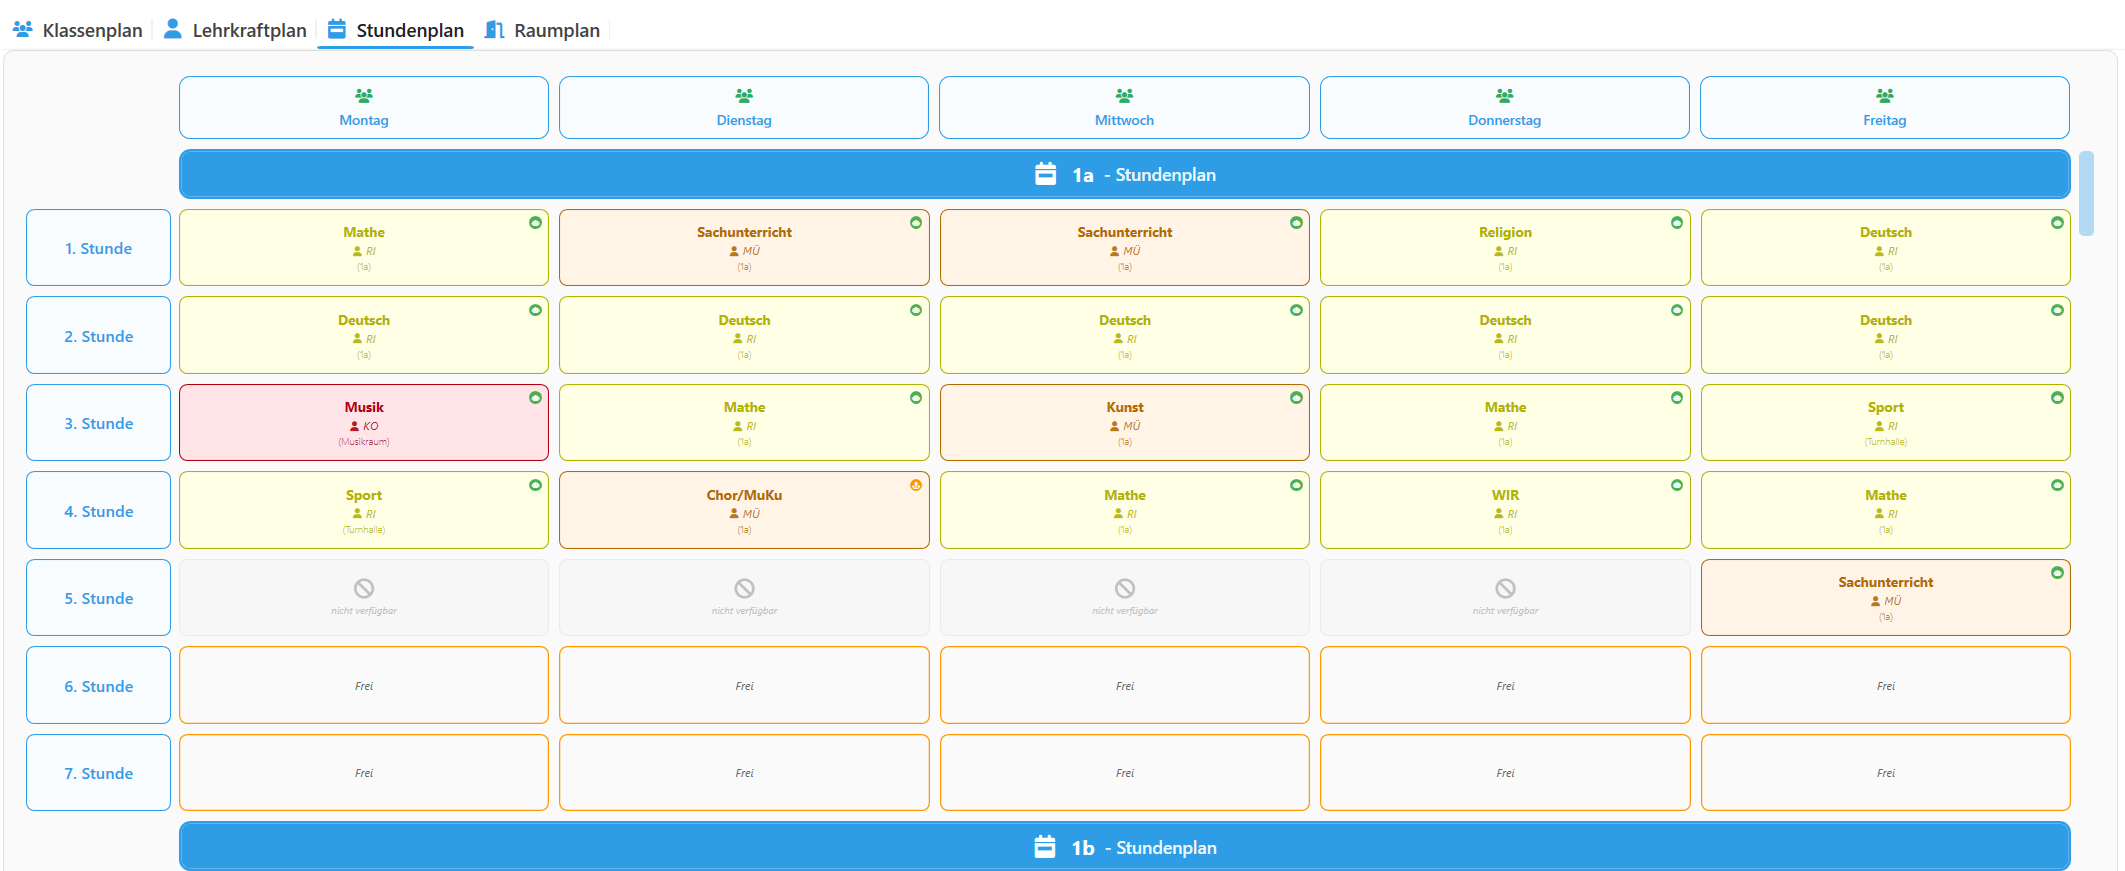The width and height of the screenshot is (2125, 871).
Task: Click the group icon above Mittwoch
Action: point(1125,96)
